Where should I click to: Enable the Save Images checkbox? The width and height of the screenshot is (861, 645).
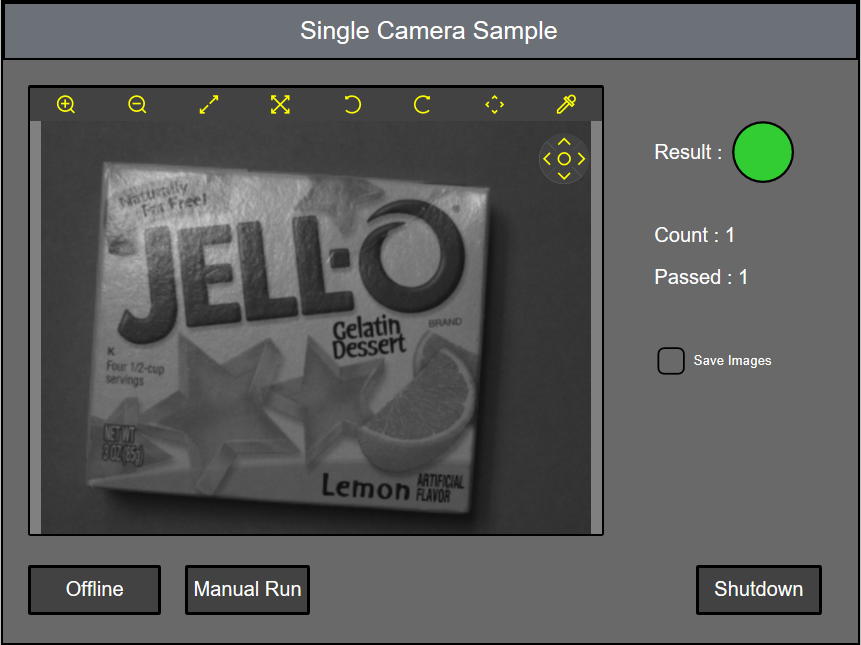671,361
